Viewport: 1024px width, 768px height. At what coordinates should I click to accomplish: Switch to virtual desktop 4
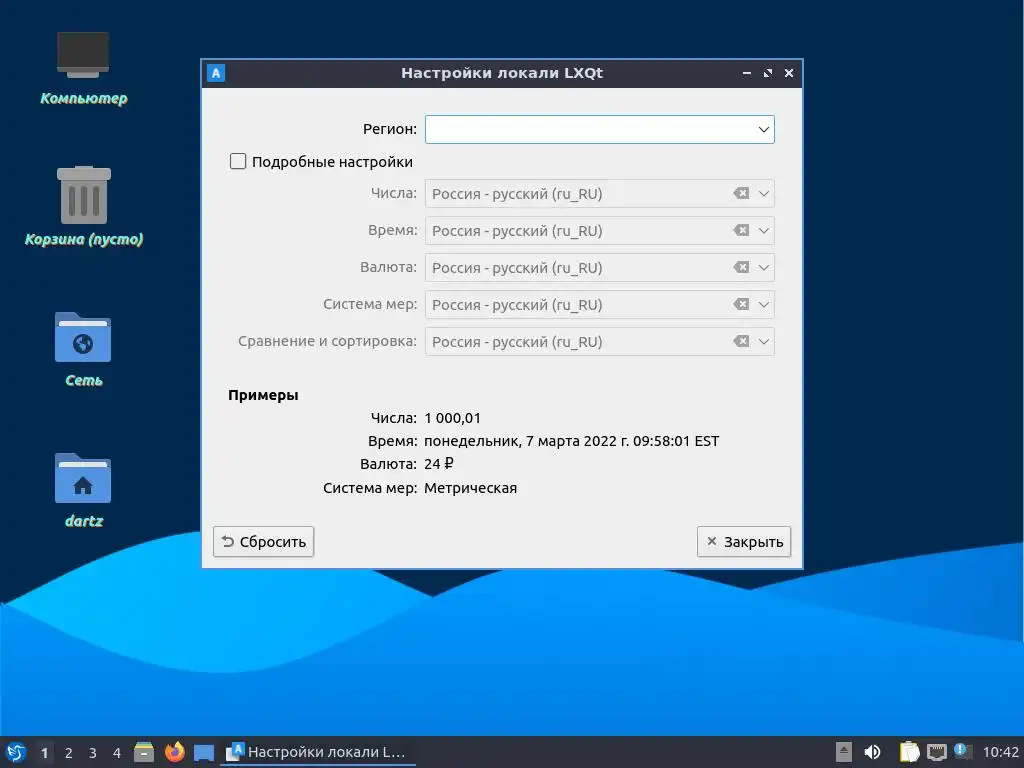coord(117,753)
